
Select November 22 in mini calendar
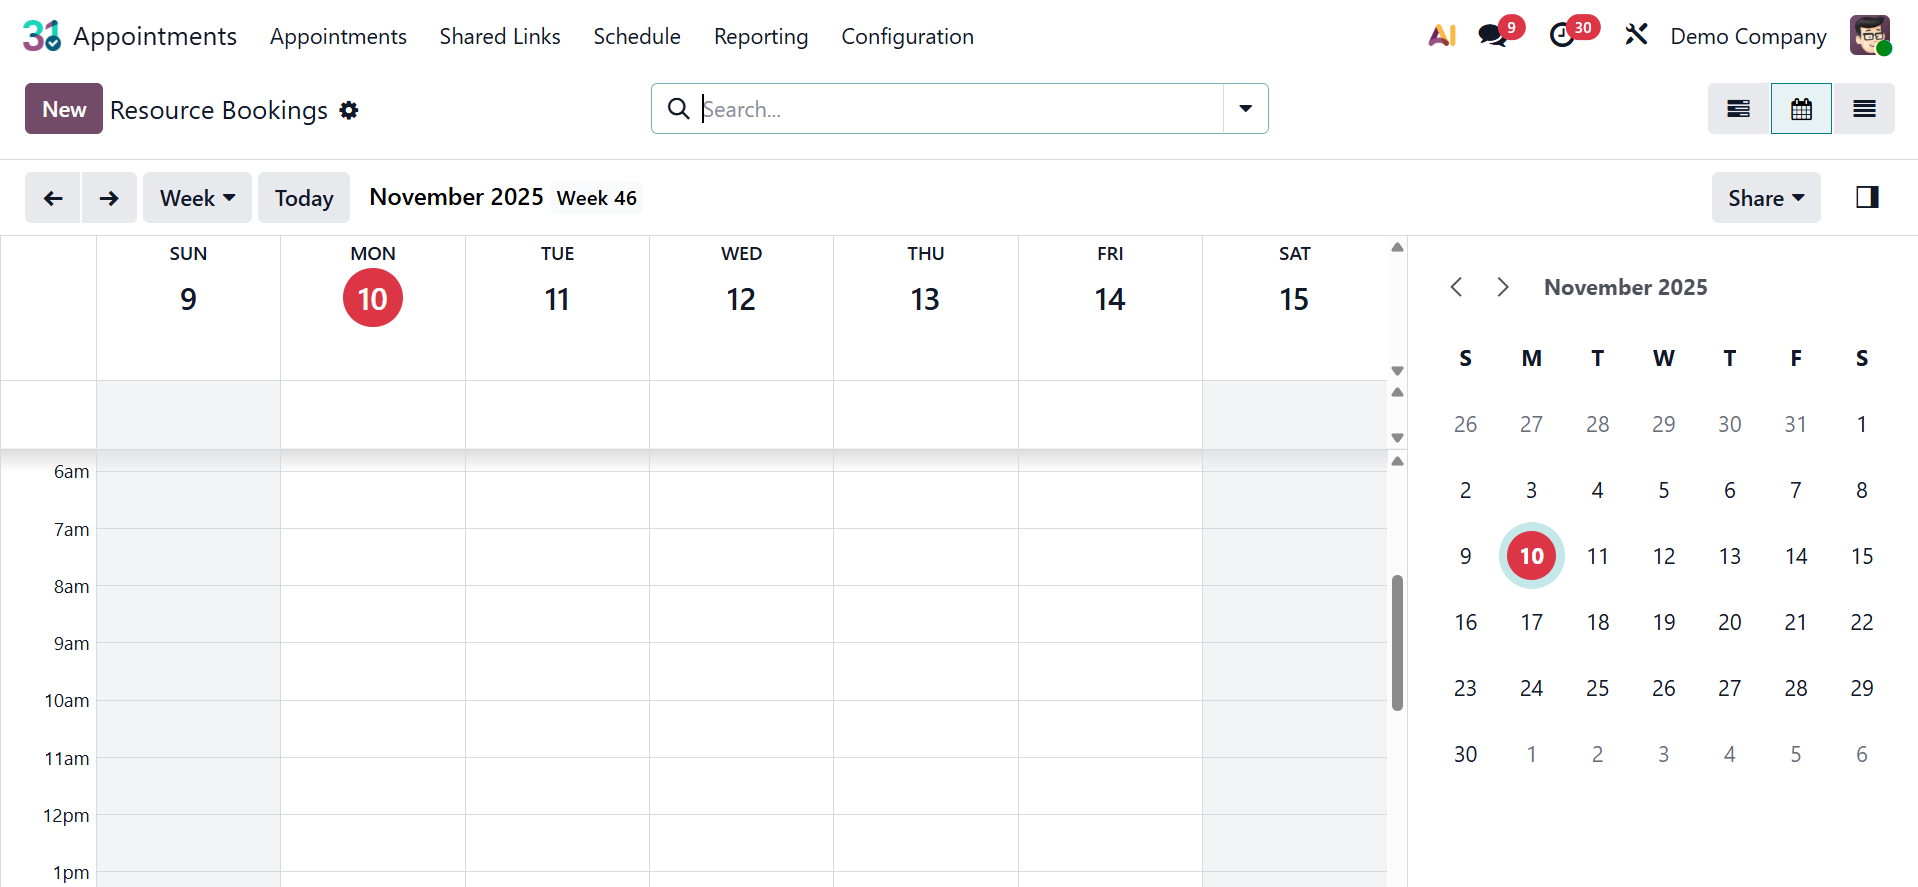point(1861,622)
